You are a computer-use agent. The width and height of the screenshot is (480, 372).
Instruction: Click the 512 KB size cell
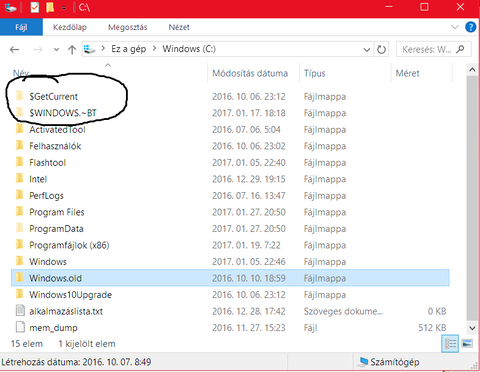pyautogui.click(x=432, y=328)
